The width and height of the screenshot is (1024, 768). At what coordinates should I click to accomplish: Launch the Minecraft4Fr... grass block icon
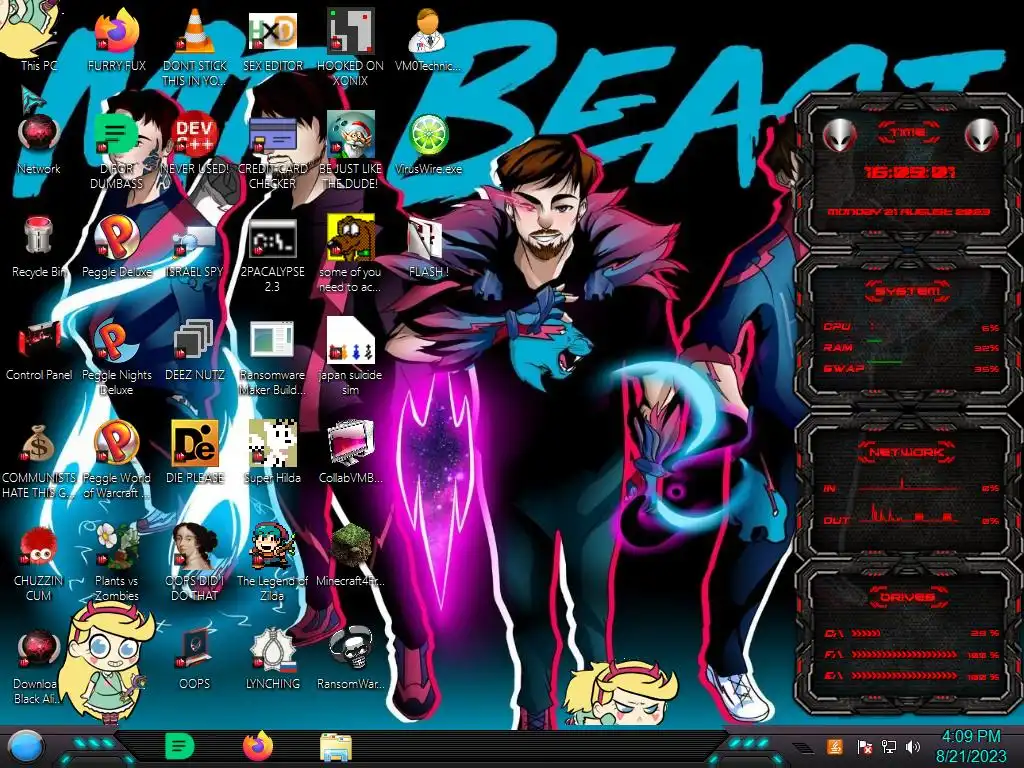point(351,553)
